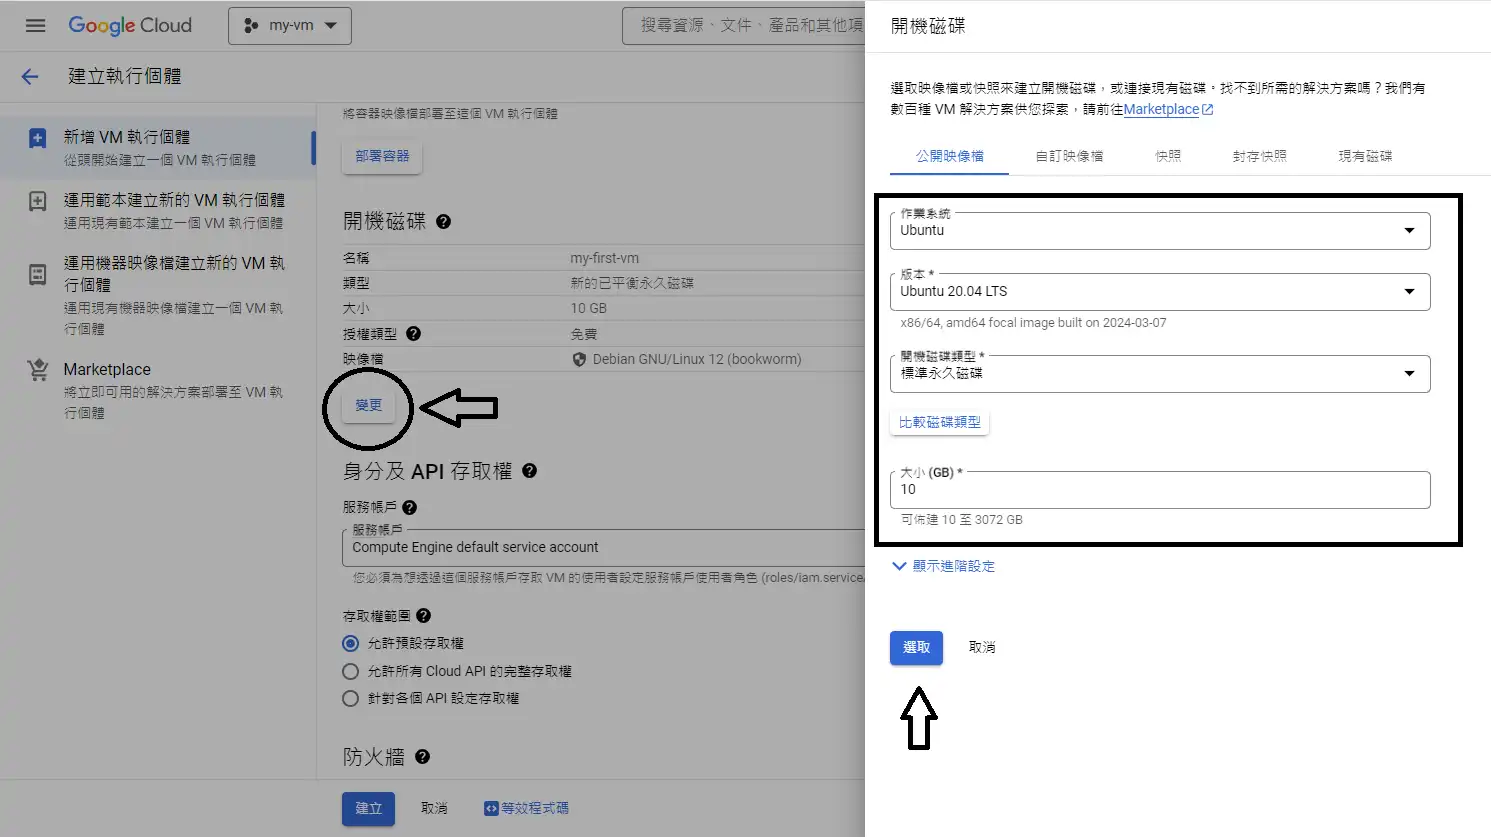Image resolution: width=1491 pixels, height=837 pixels.
Task: Select 針對各個 API 設定存取權 radio button
Action: click(x=350, y=699)
